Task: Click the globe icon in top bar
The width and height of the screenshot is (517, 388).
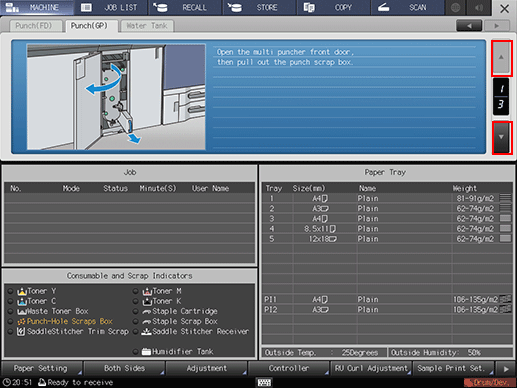Action: point(455,7)
